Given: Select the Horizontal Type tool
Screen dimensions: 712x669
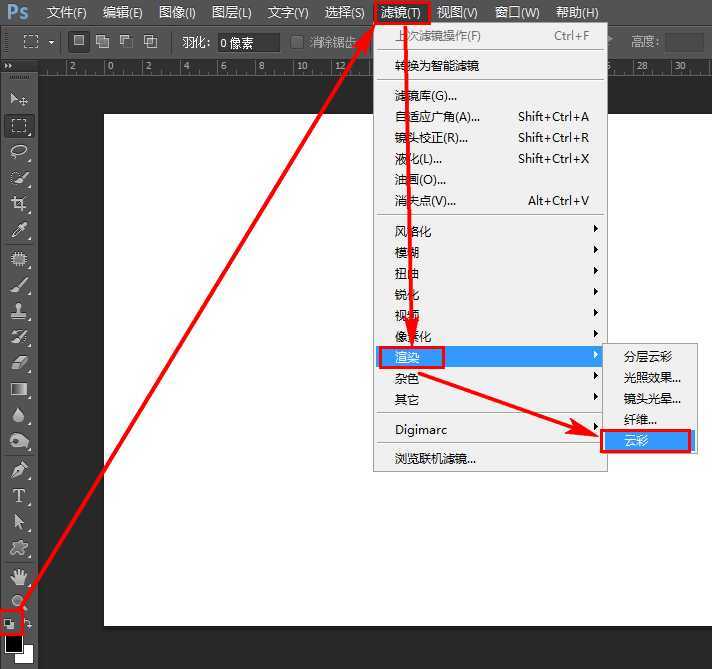Looking at the screenshot, I should point(19,496).
